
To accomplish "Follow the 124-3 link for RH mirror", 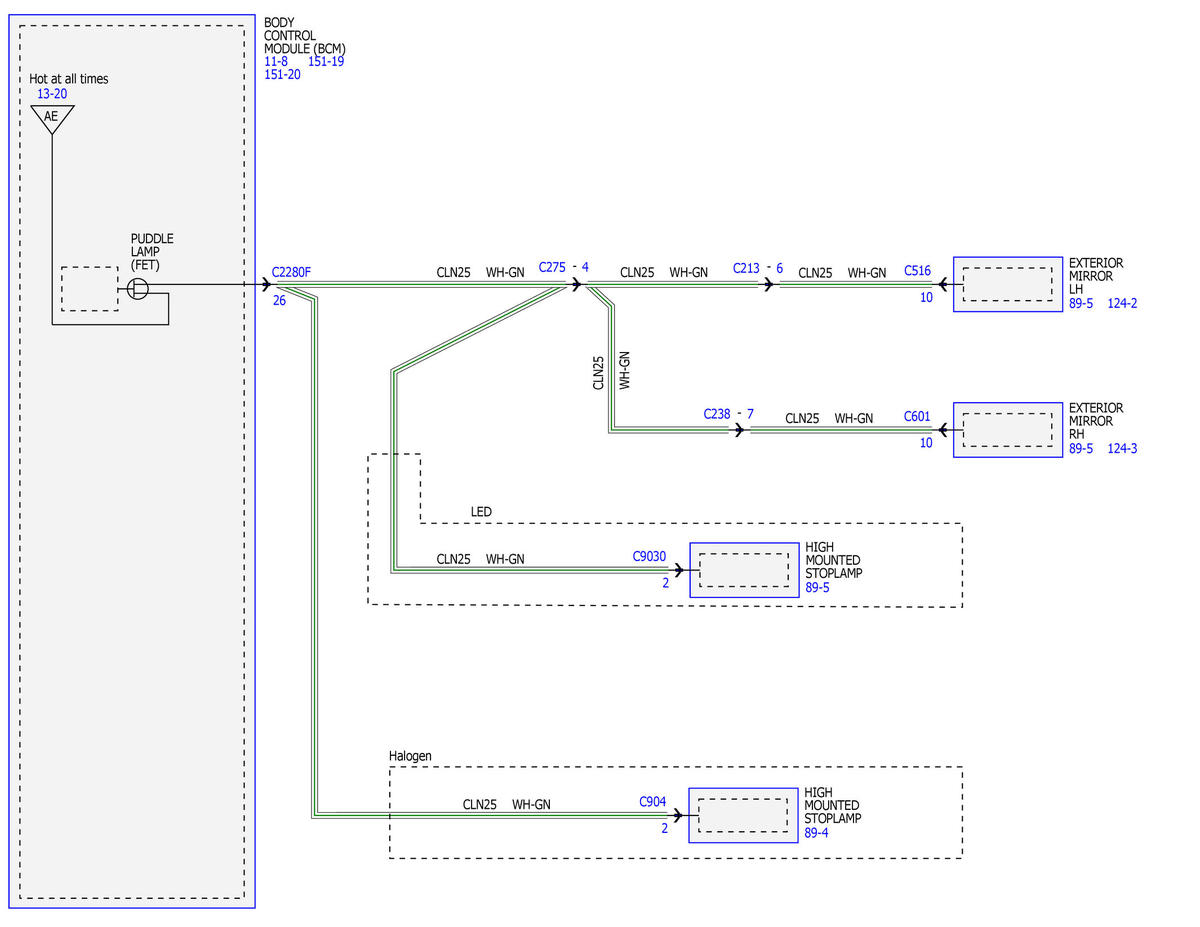I will click(1122, 449).
